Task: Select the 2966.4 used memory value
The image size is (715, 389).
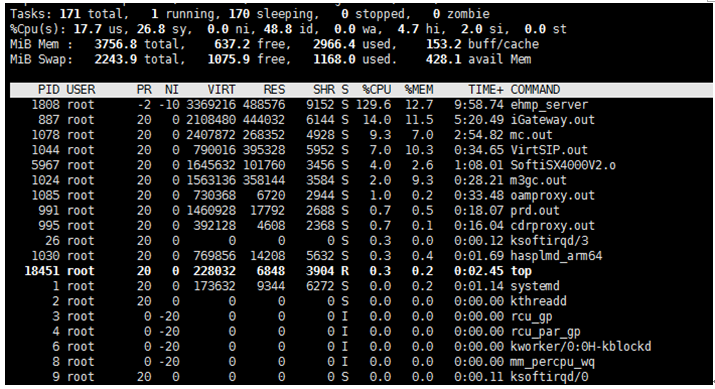Action: click(x=334, y=44)
